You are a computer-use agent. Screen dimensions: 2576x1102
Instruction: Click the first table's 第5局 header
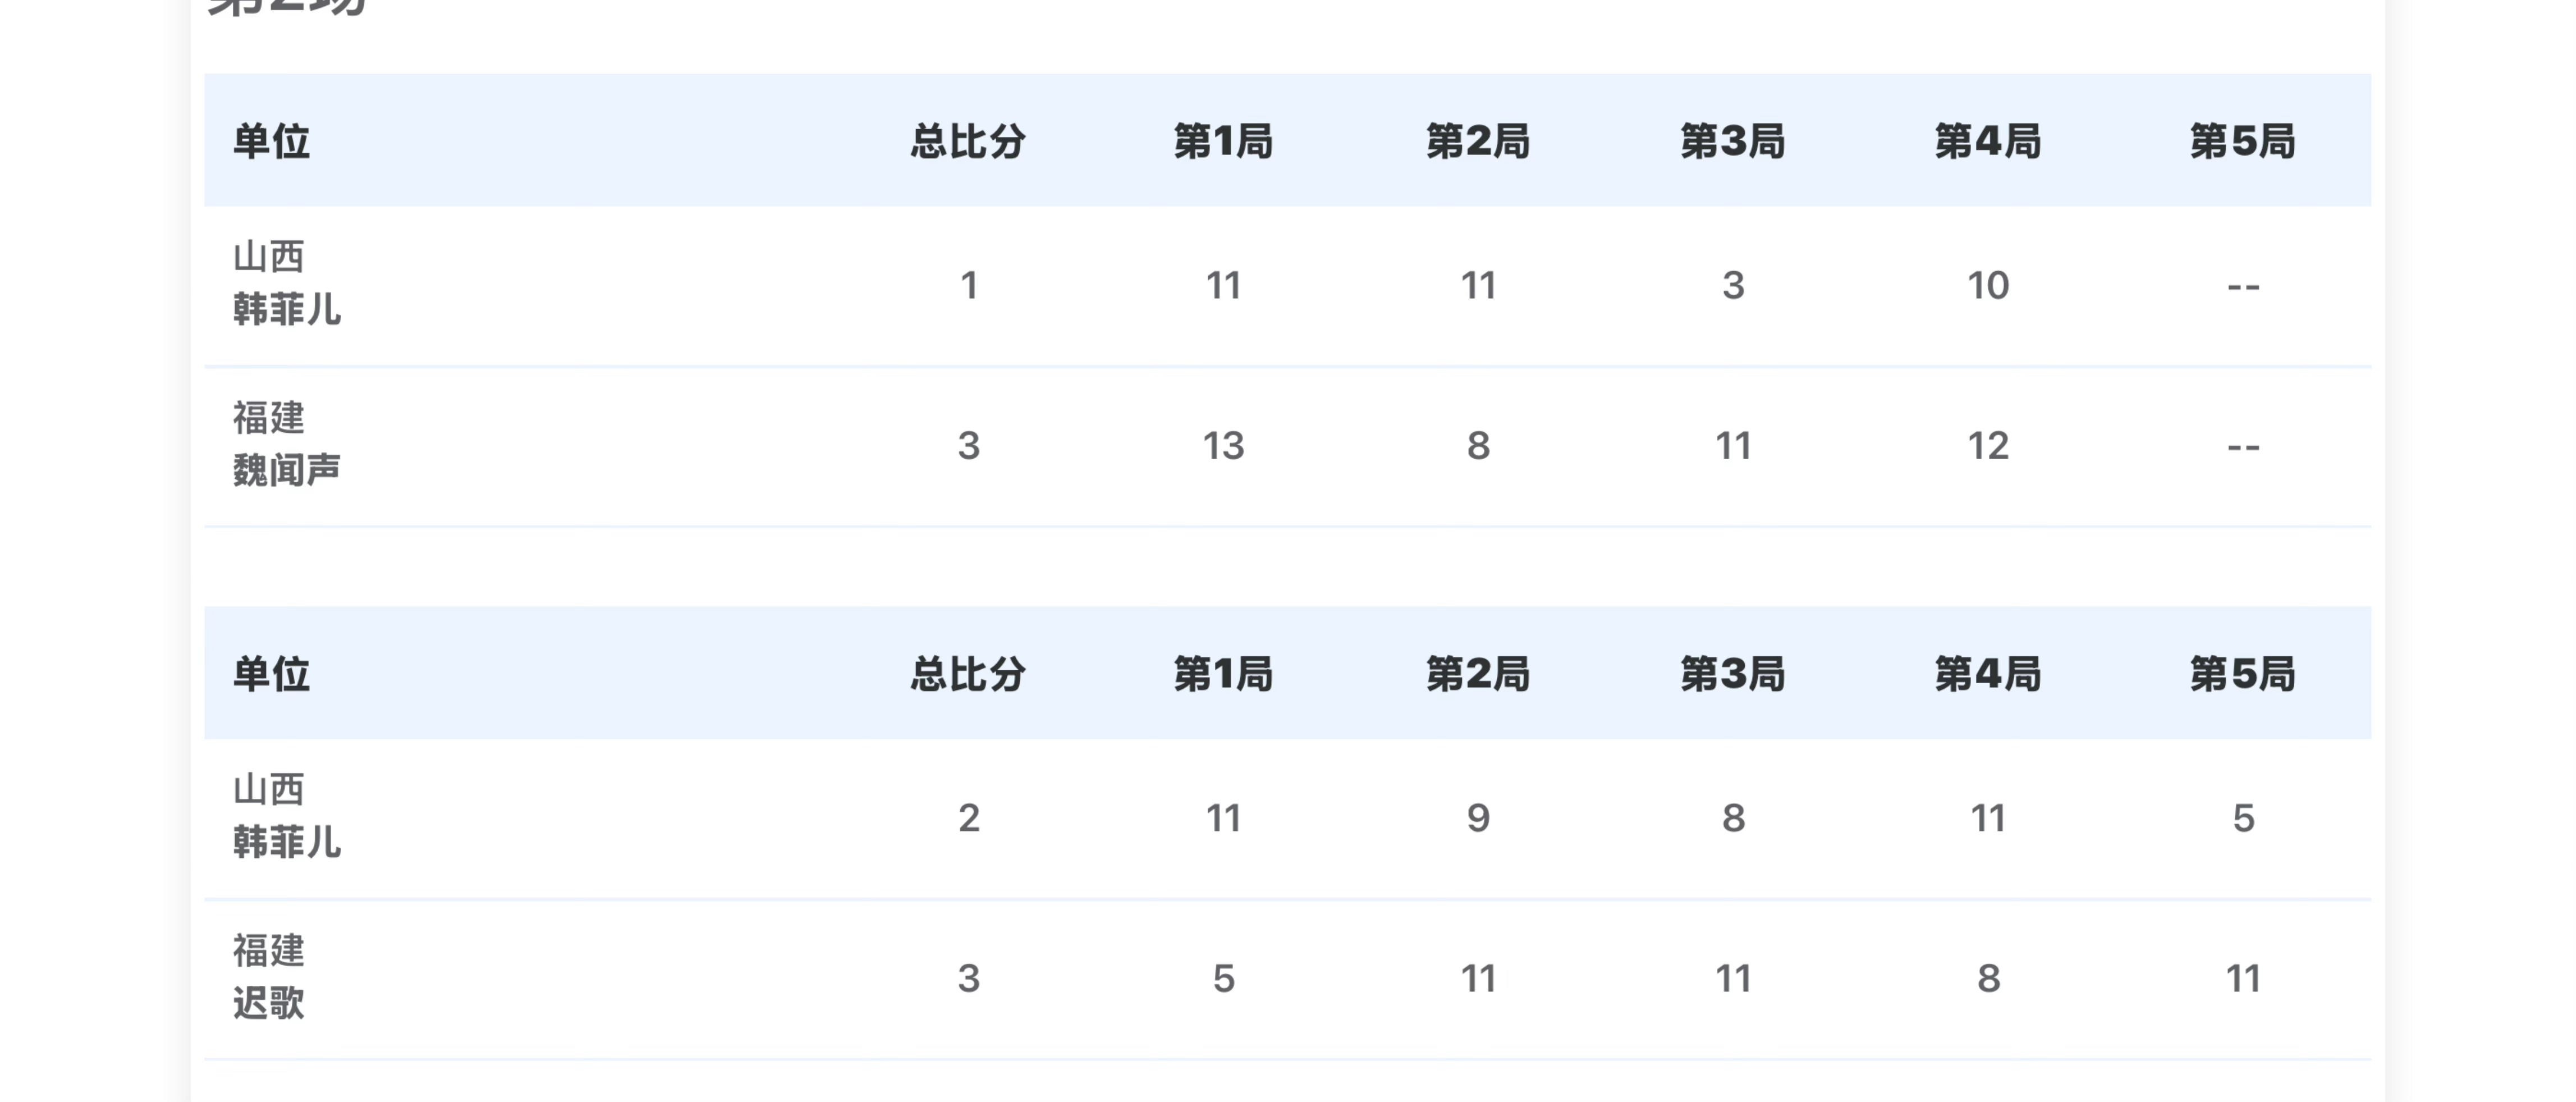pyautogui.click(x=2242, y=141)
